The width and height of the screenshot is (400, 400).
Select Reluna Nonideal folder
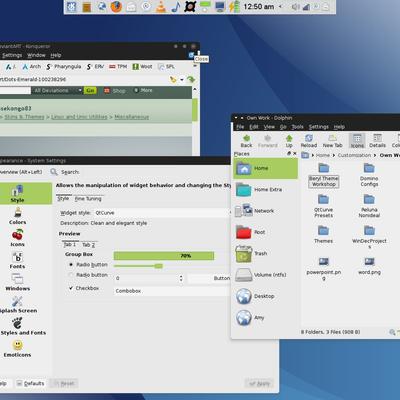(369, 206)
